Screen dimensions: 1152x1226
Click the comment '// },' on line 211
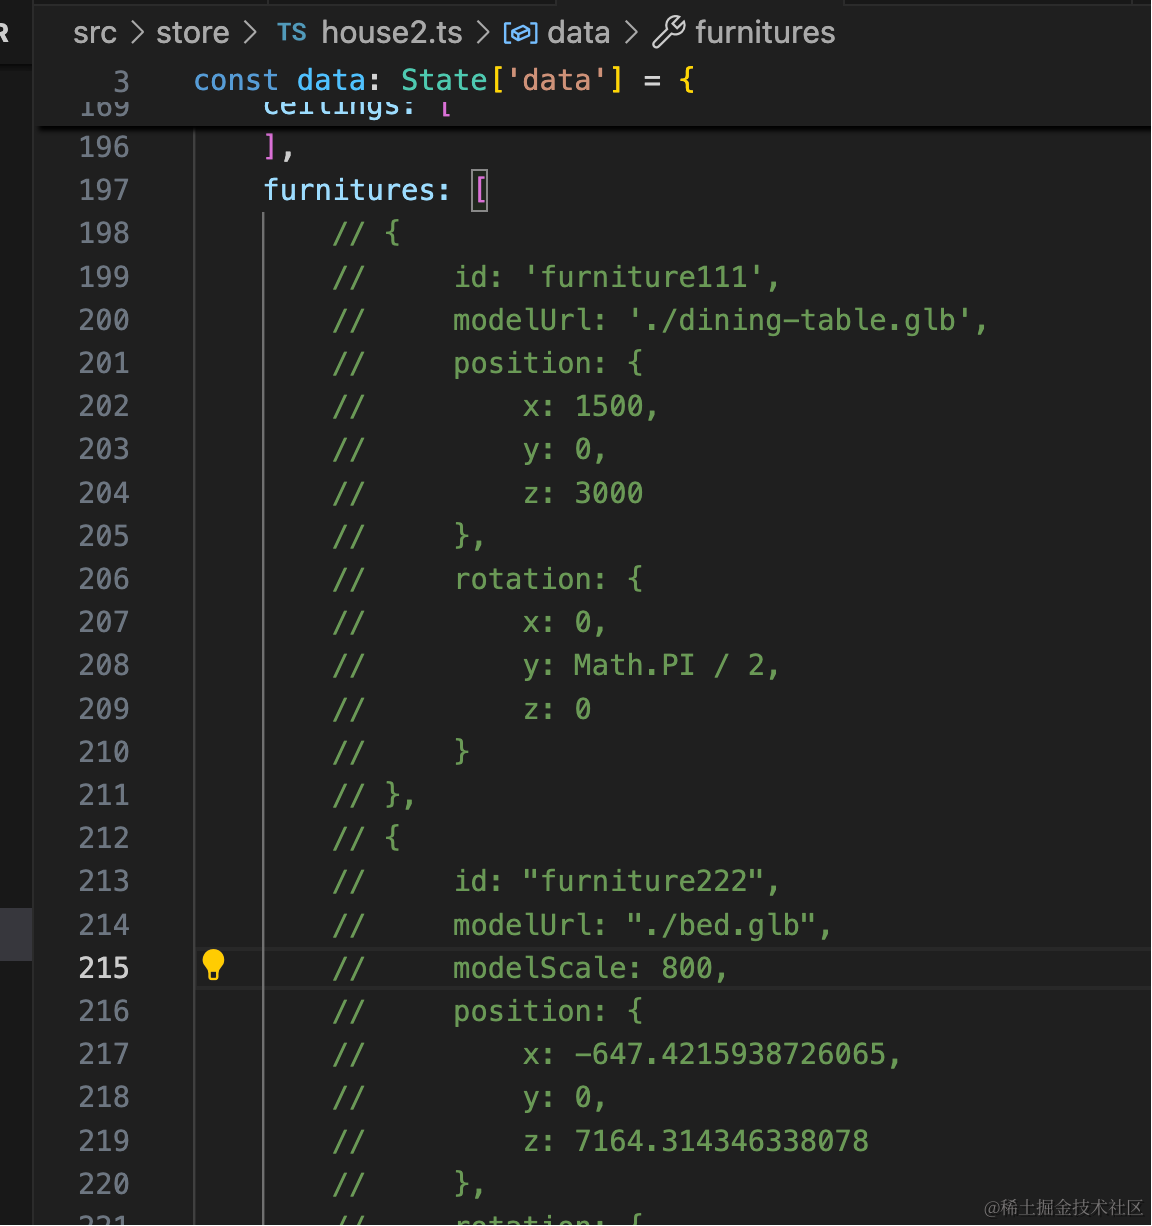[x=374, y=795]
